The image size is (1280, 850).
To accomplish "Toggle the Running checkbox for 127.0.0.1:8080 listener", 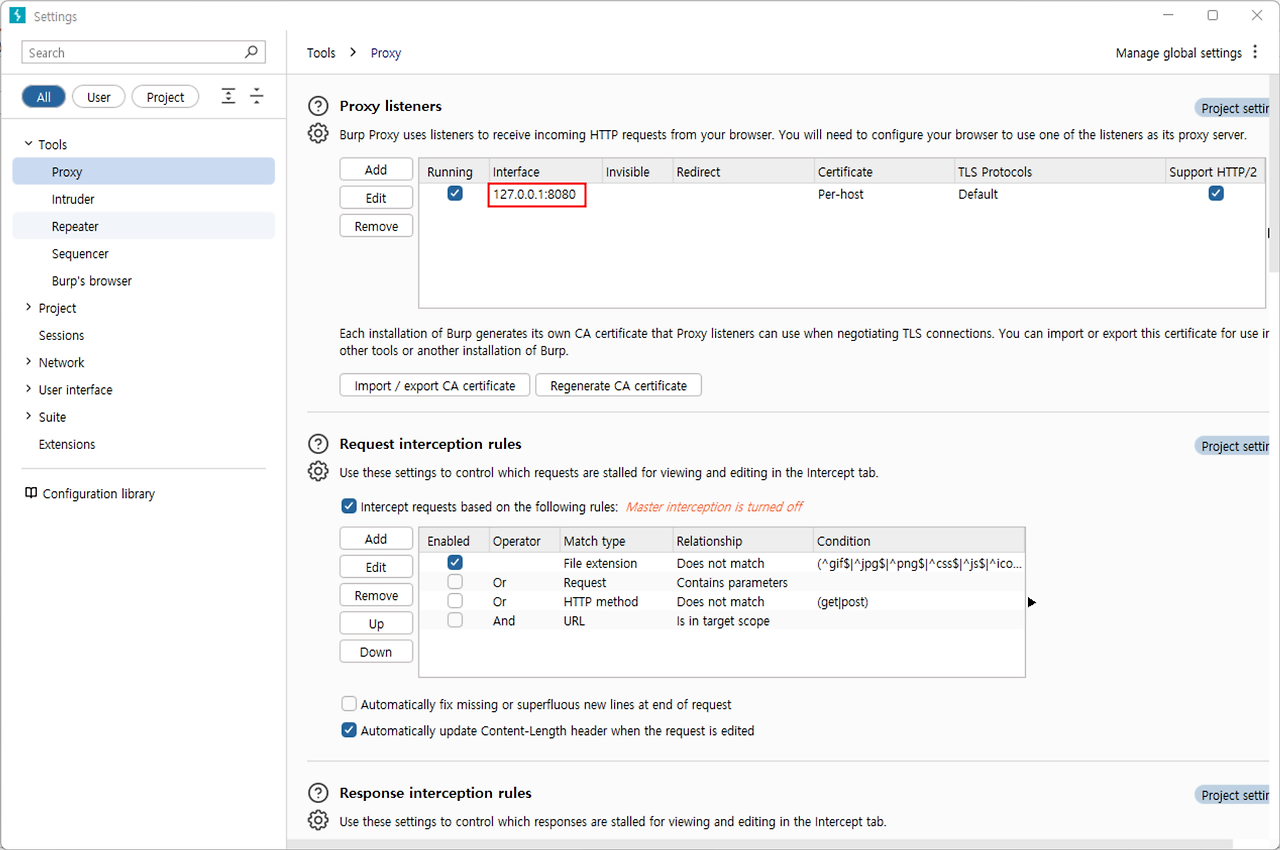I will point(455,194).
